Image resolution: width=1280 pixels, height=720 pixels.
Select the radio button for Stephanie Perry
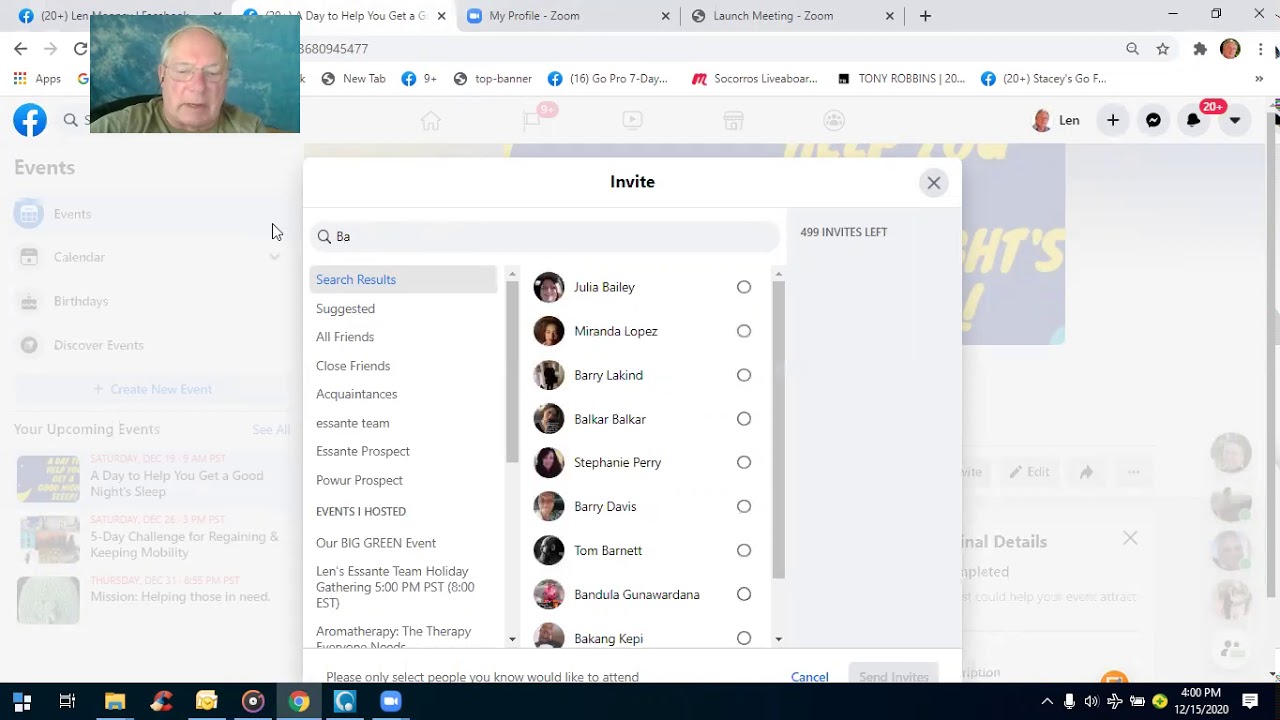pos(744,462)
